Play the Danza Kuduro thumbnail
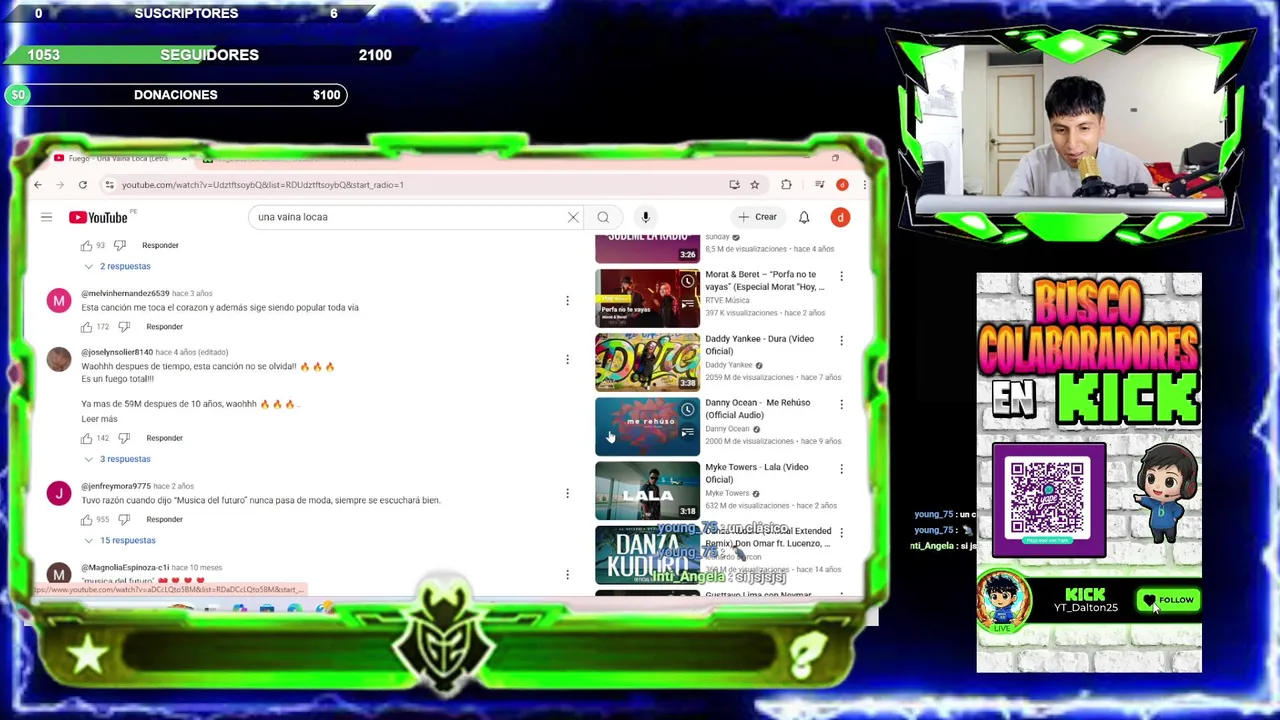The height and width of the screenshot is (720, 1280). 648,555
